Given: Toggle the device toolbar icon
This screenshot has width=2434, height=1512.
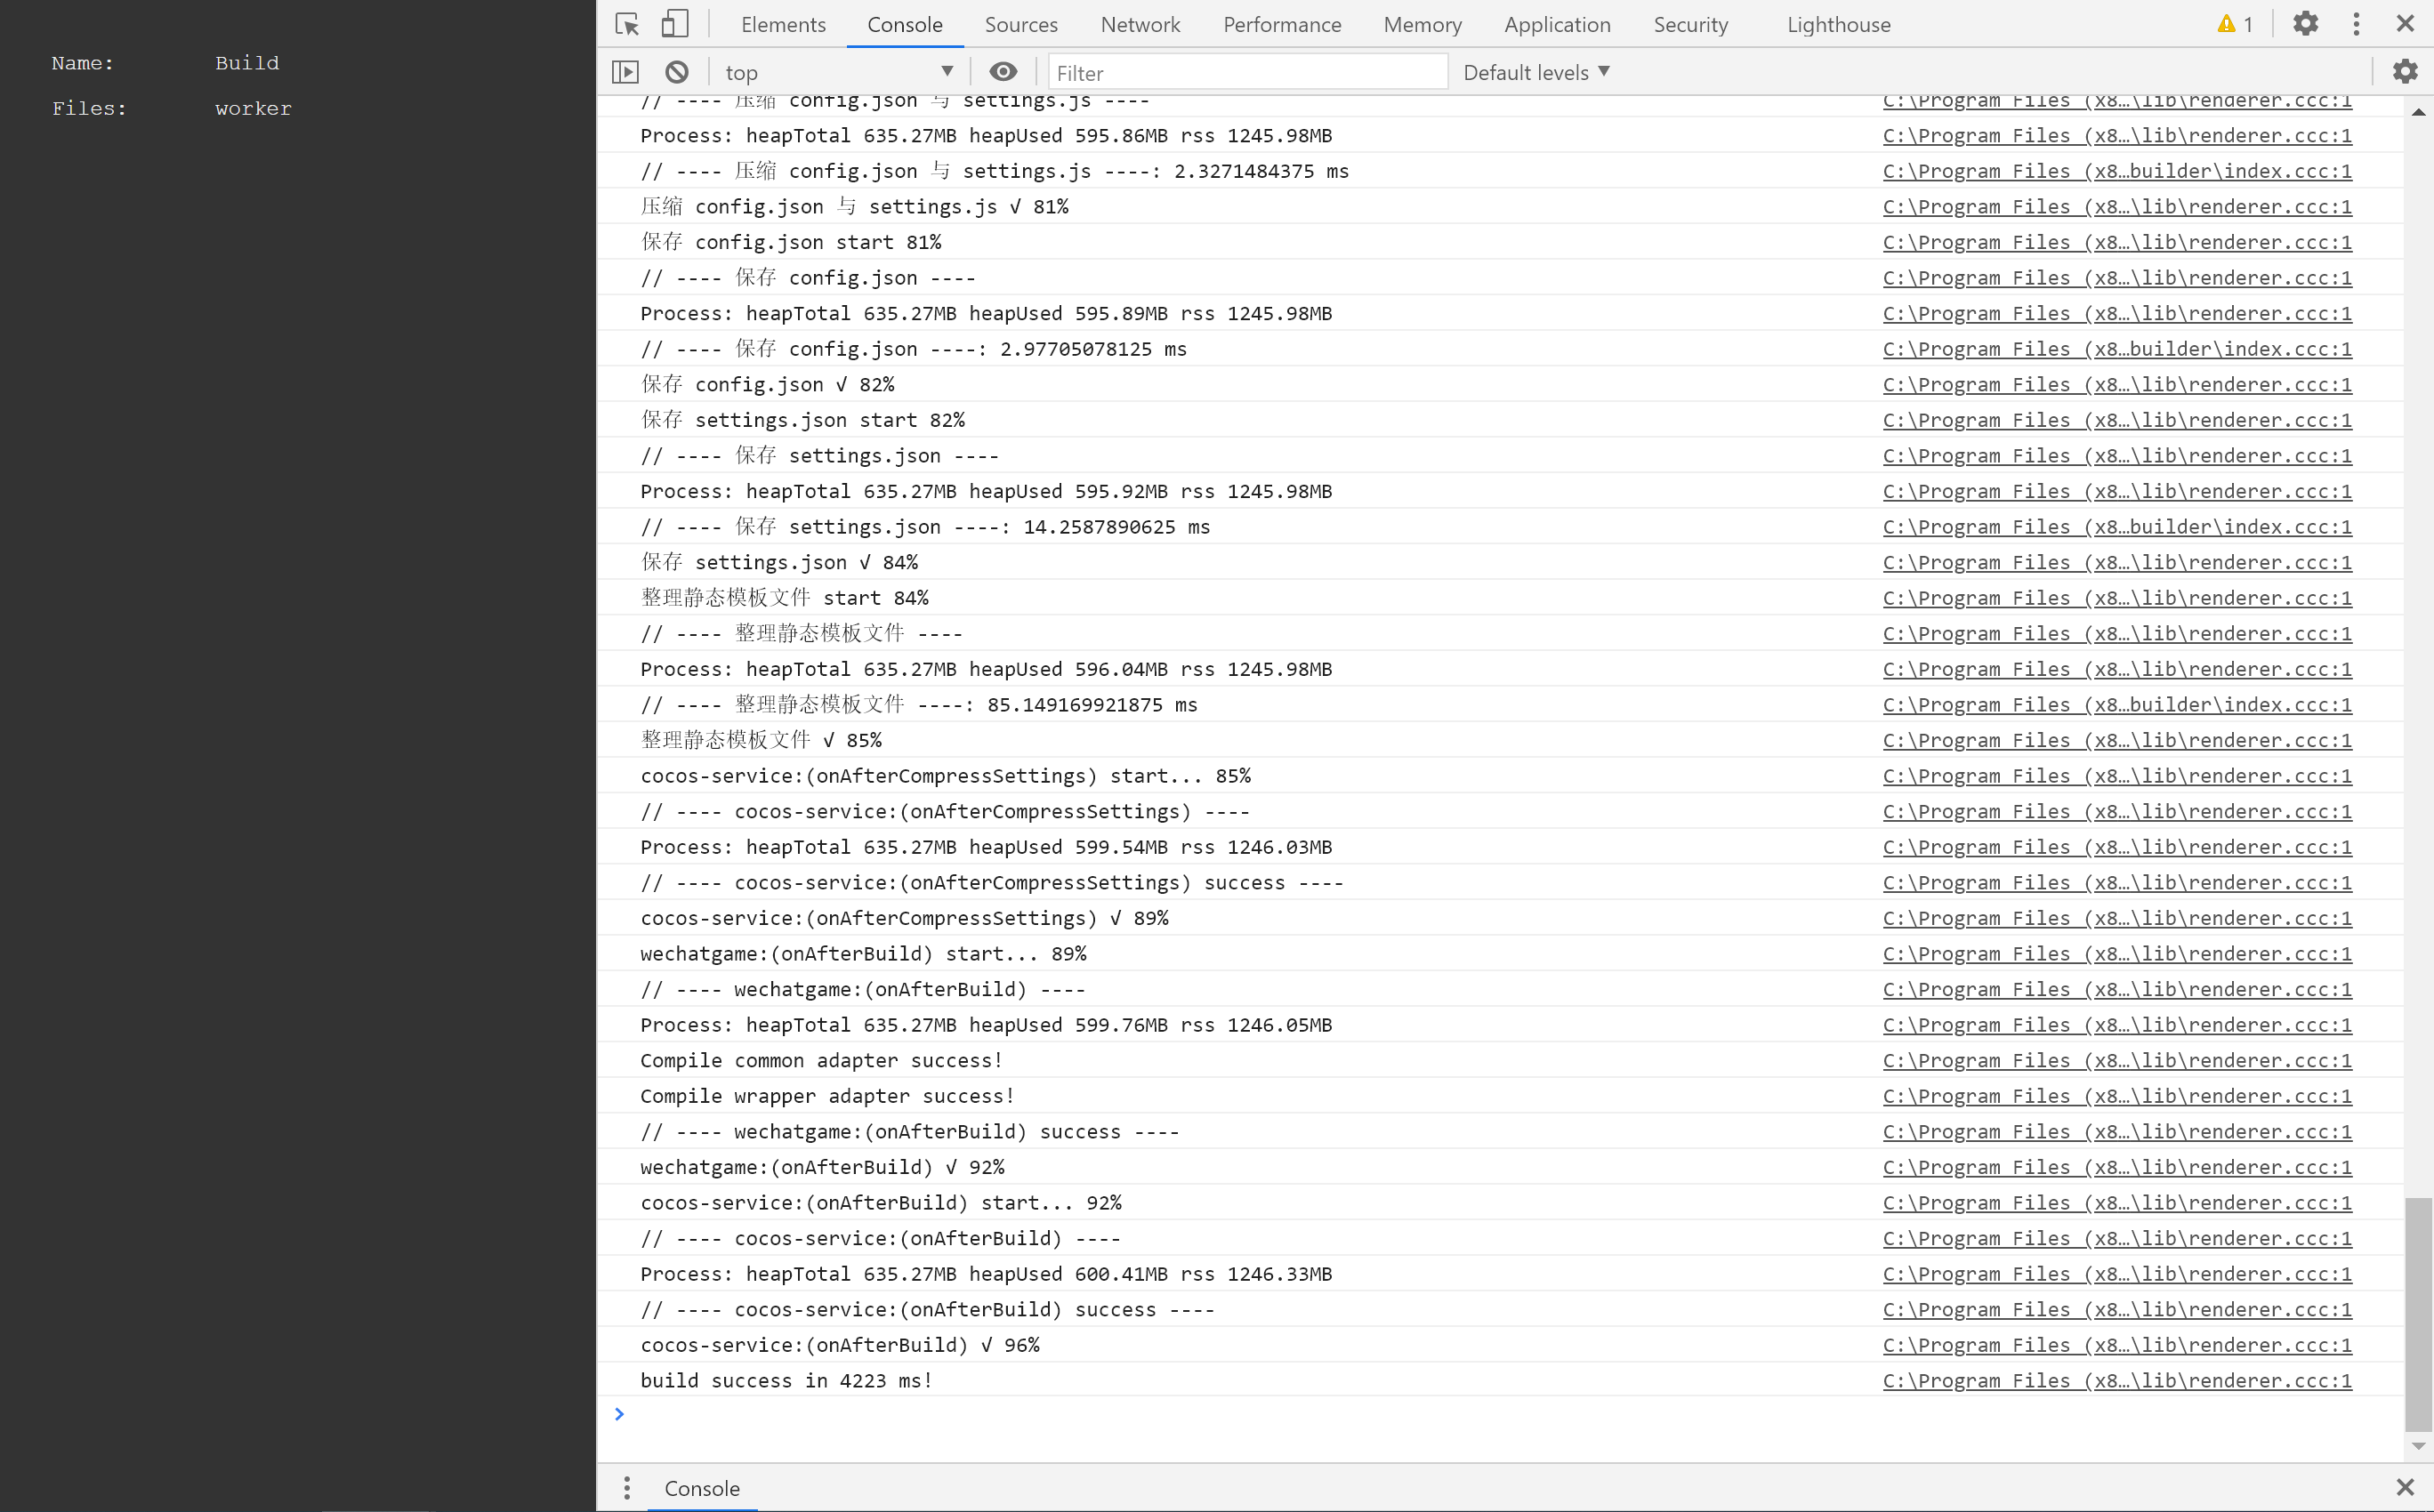Looking at the screenshot, I should 675,24.
